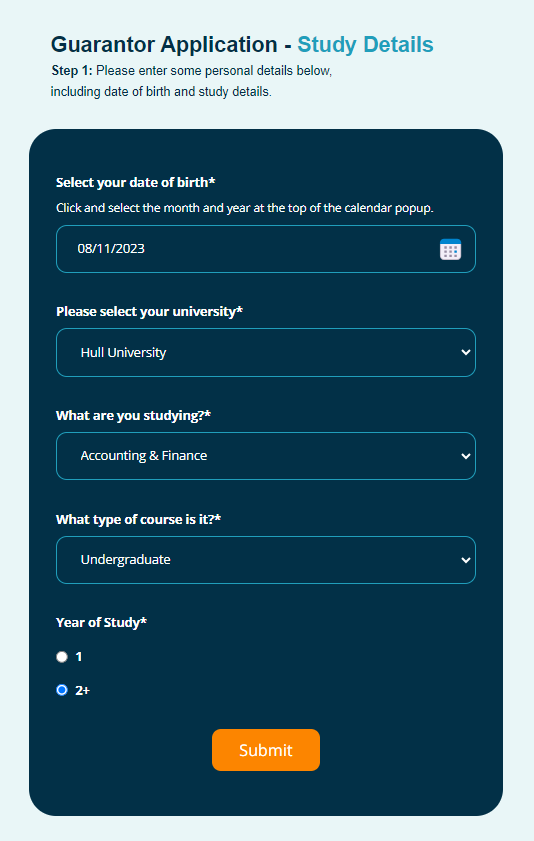Screen dimensions: 534x841
Task: Click the "1" label text next to radio
Action: 79,656
